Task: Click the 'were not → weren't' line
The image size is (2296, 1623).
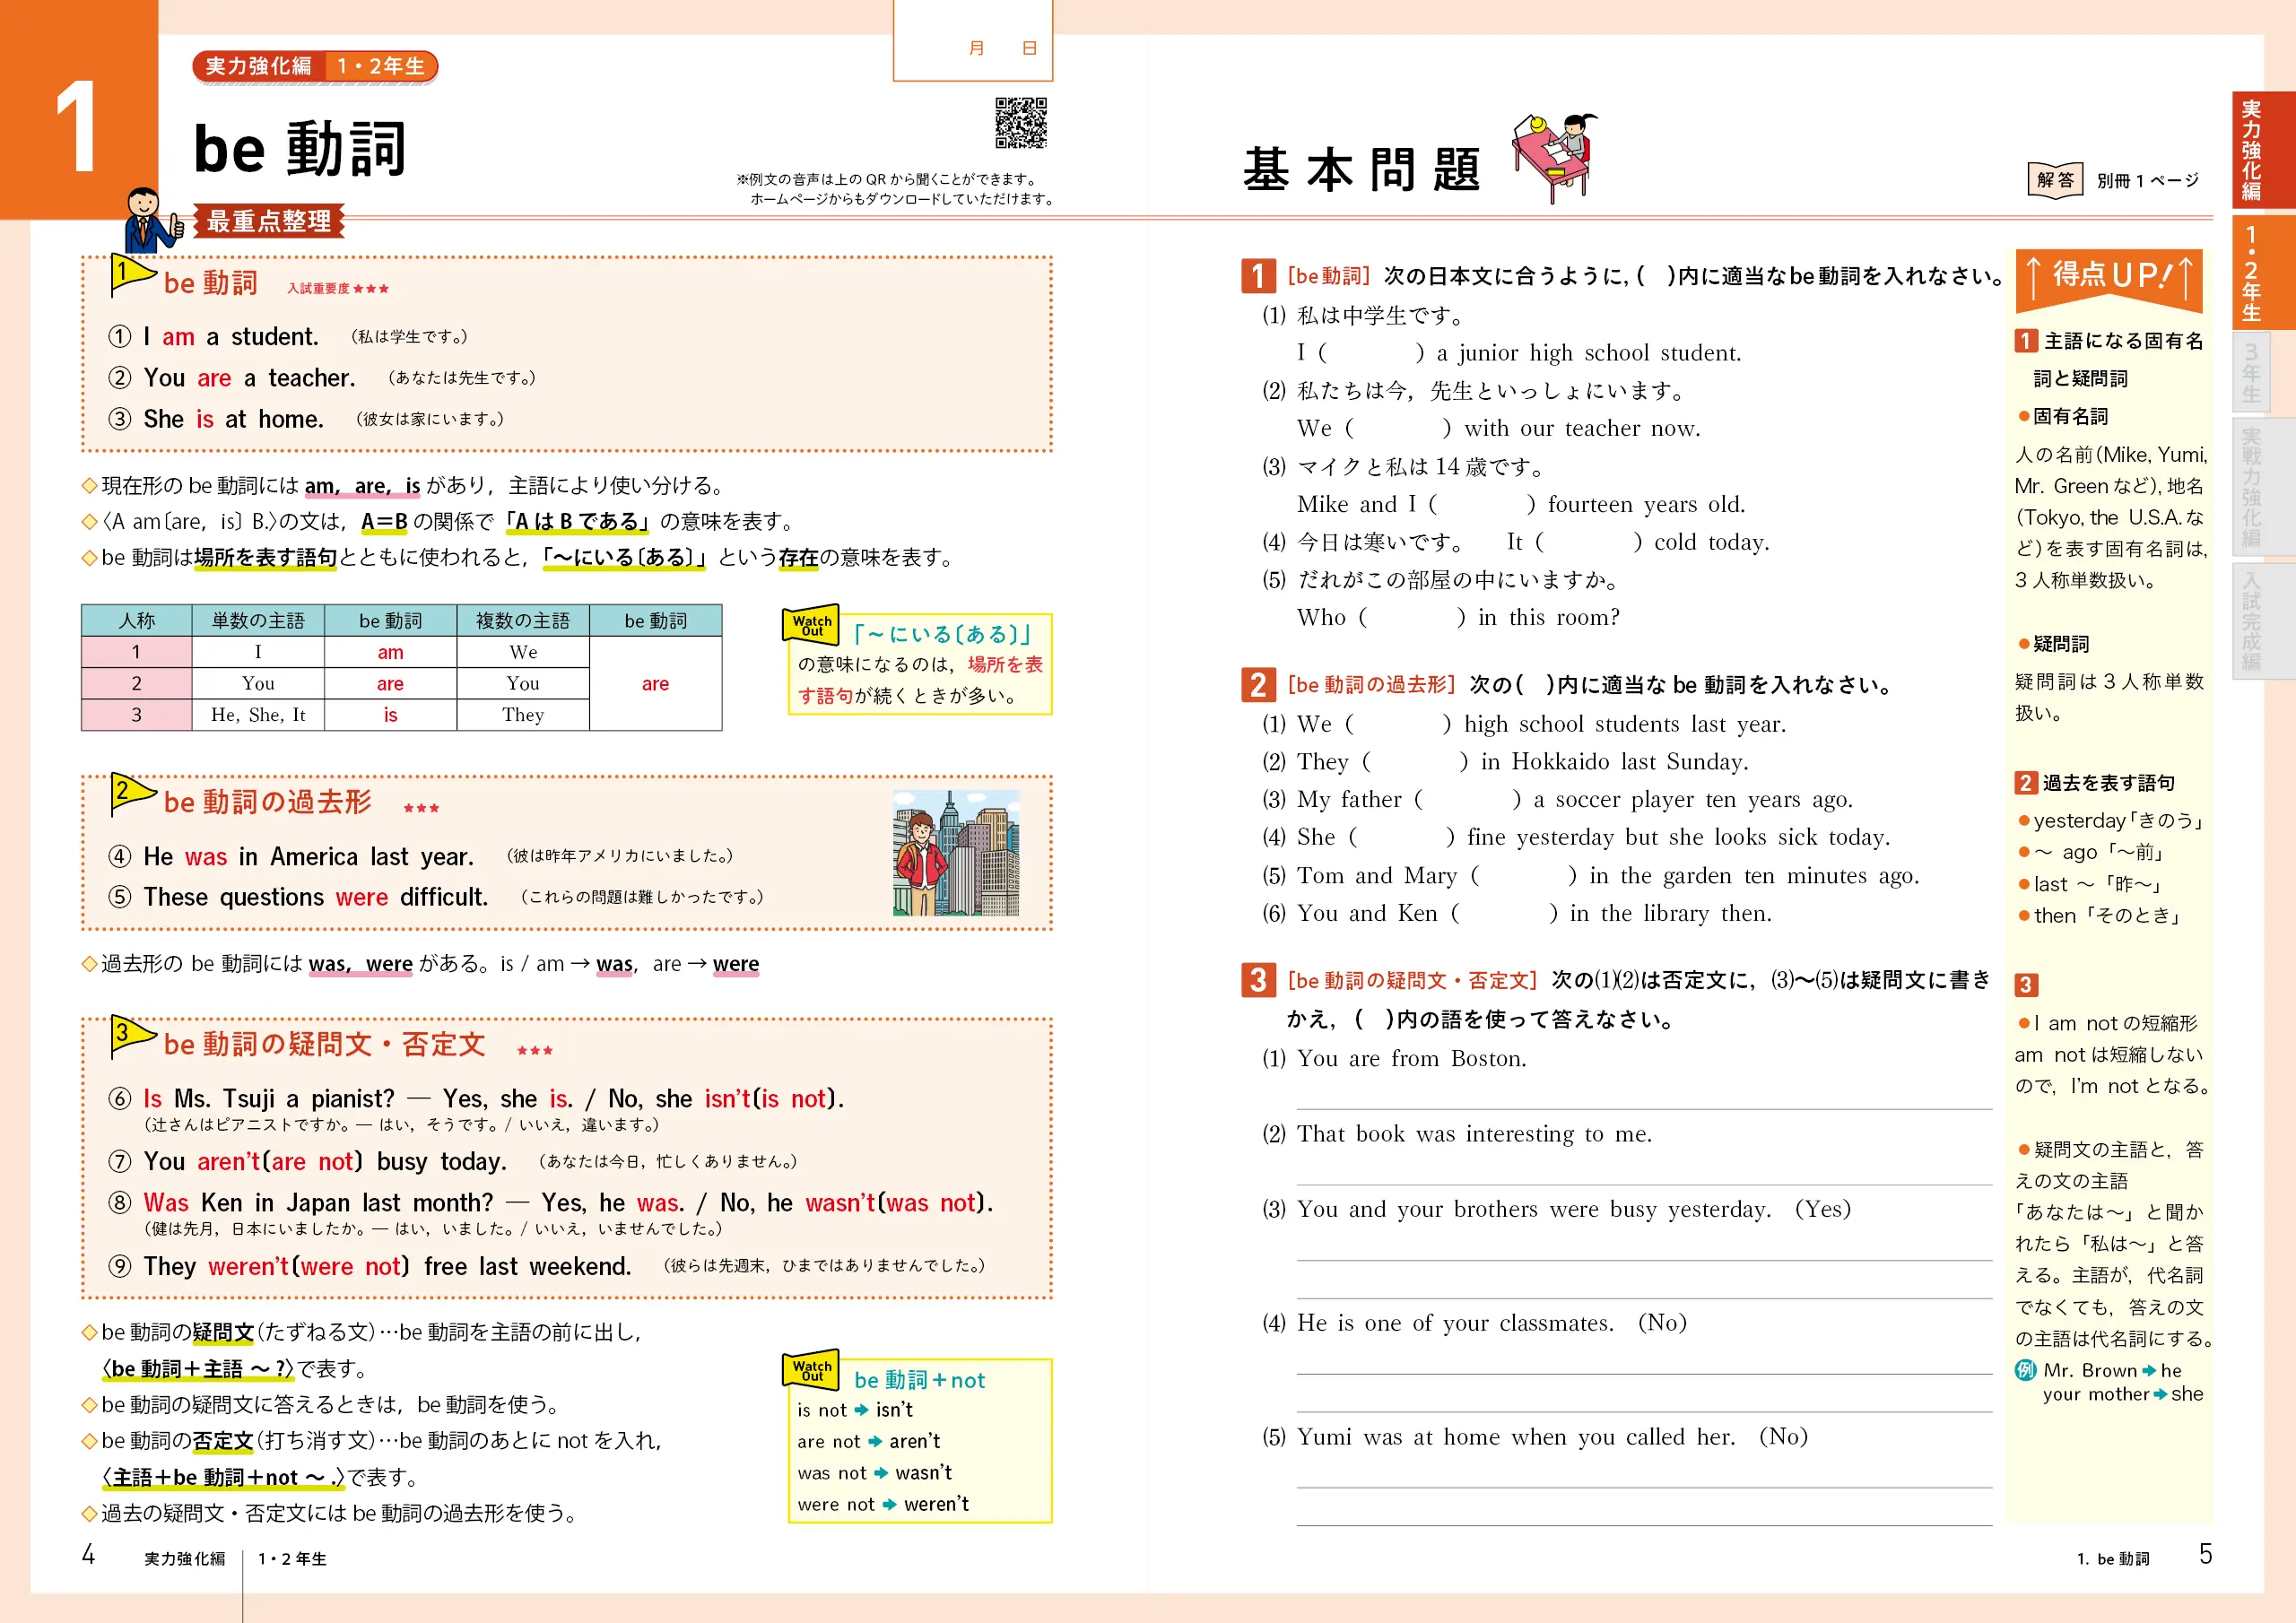Action: (883, 1504)
